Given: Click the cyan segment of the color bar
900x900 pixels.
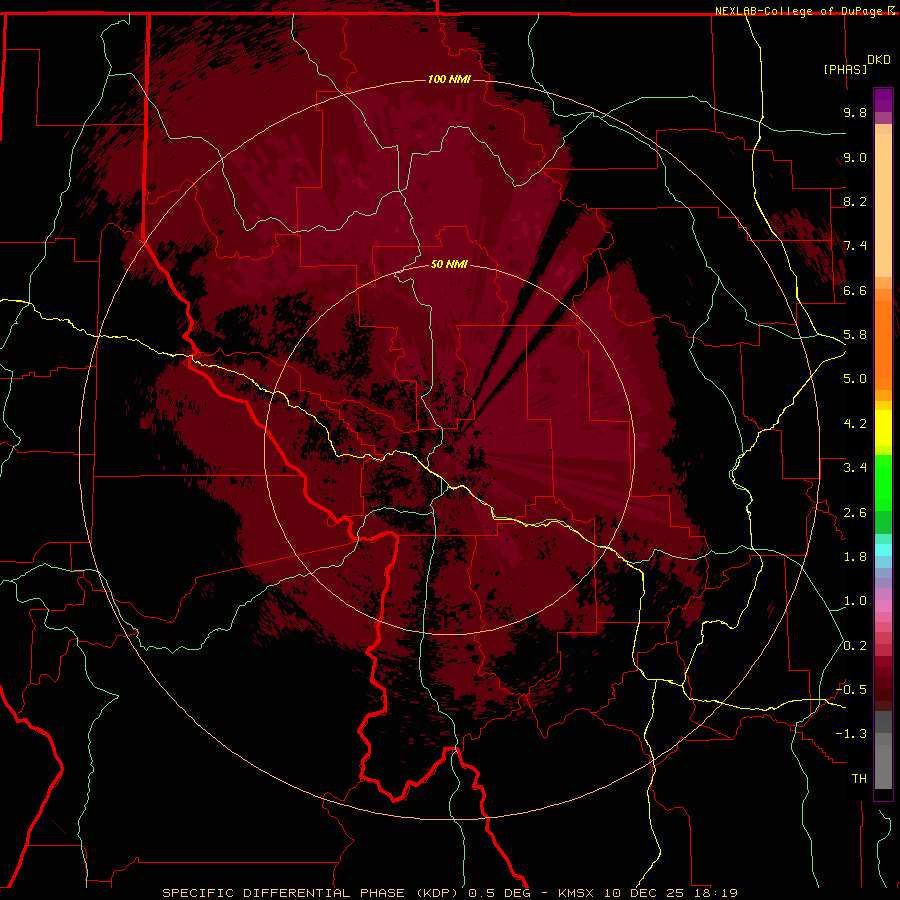Looking at the screenshot, I should click(883, 550).
